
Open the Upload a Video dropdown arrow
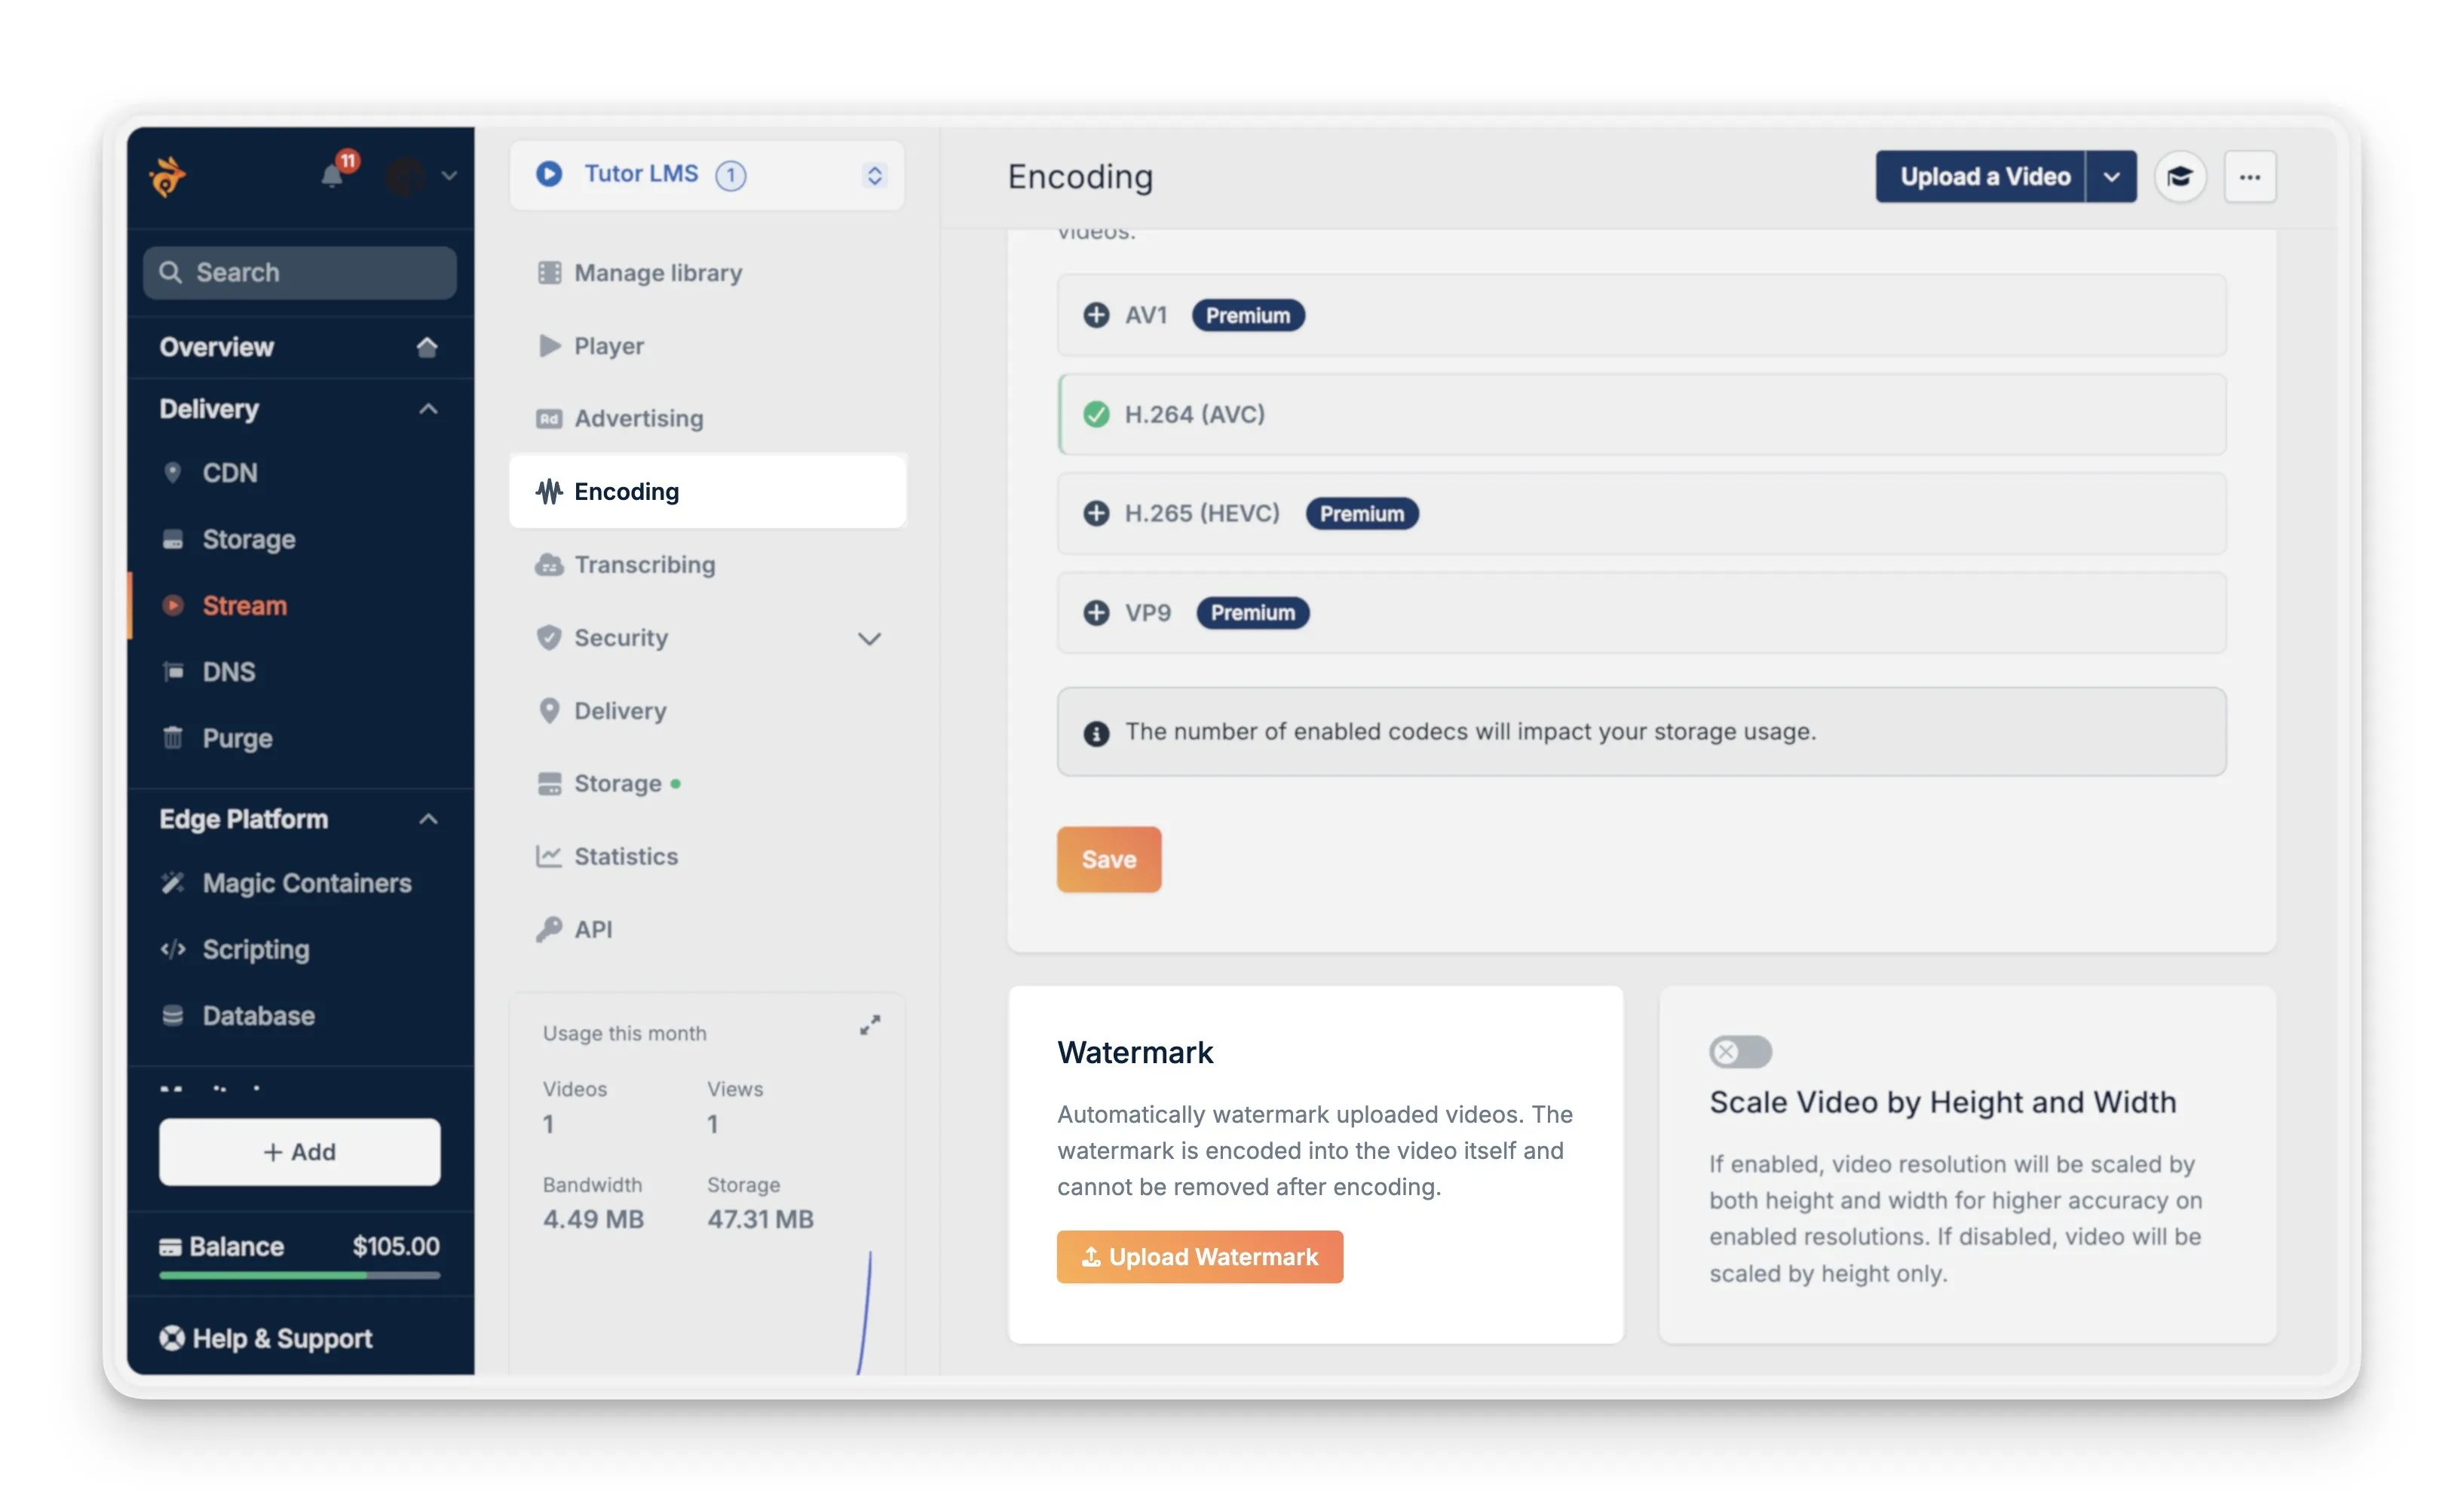pyautogui.click(x=2112, y=176)
